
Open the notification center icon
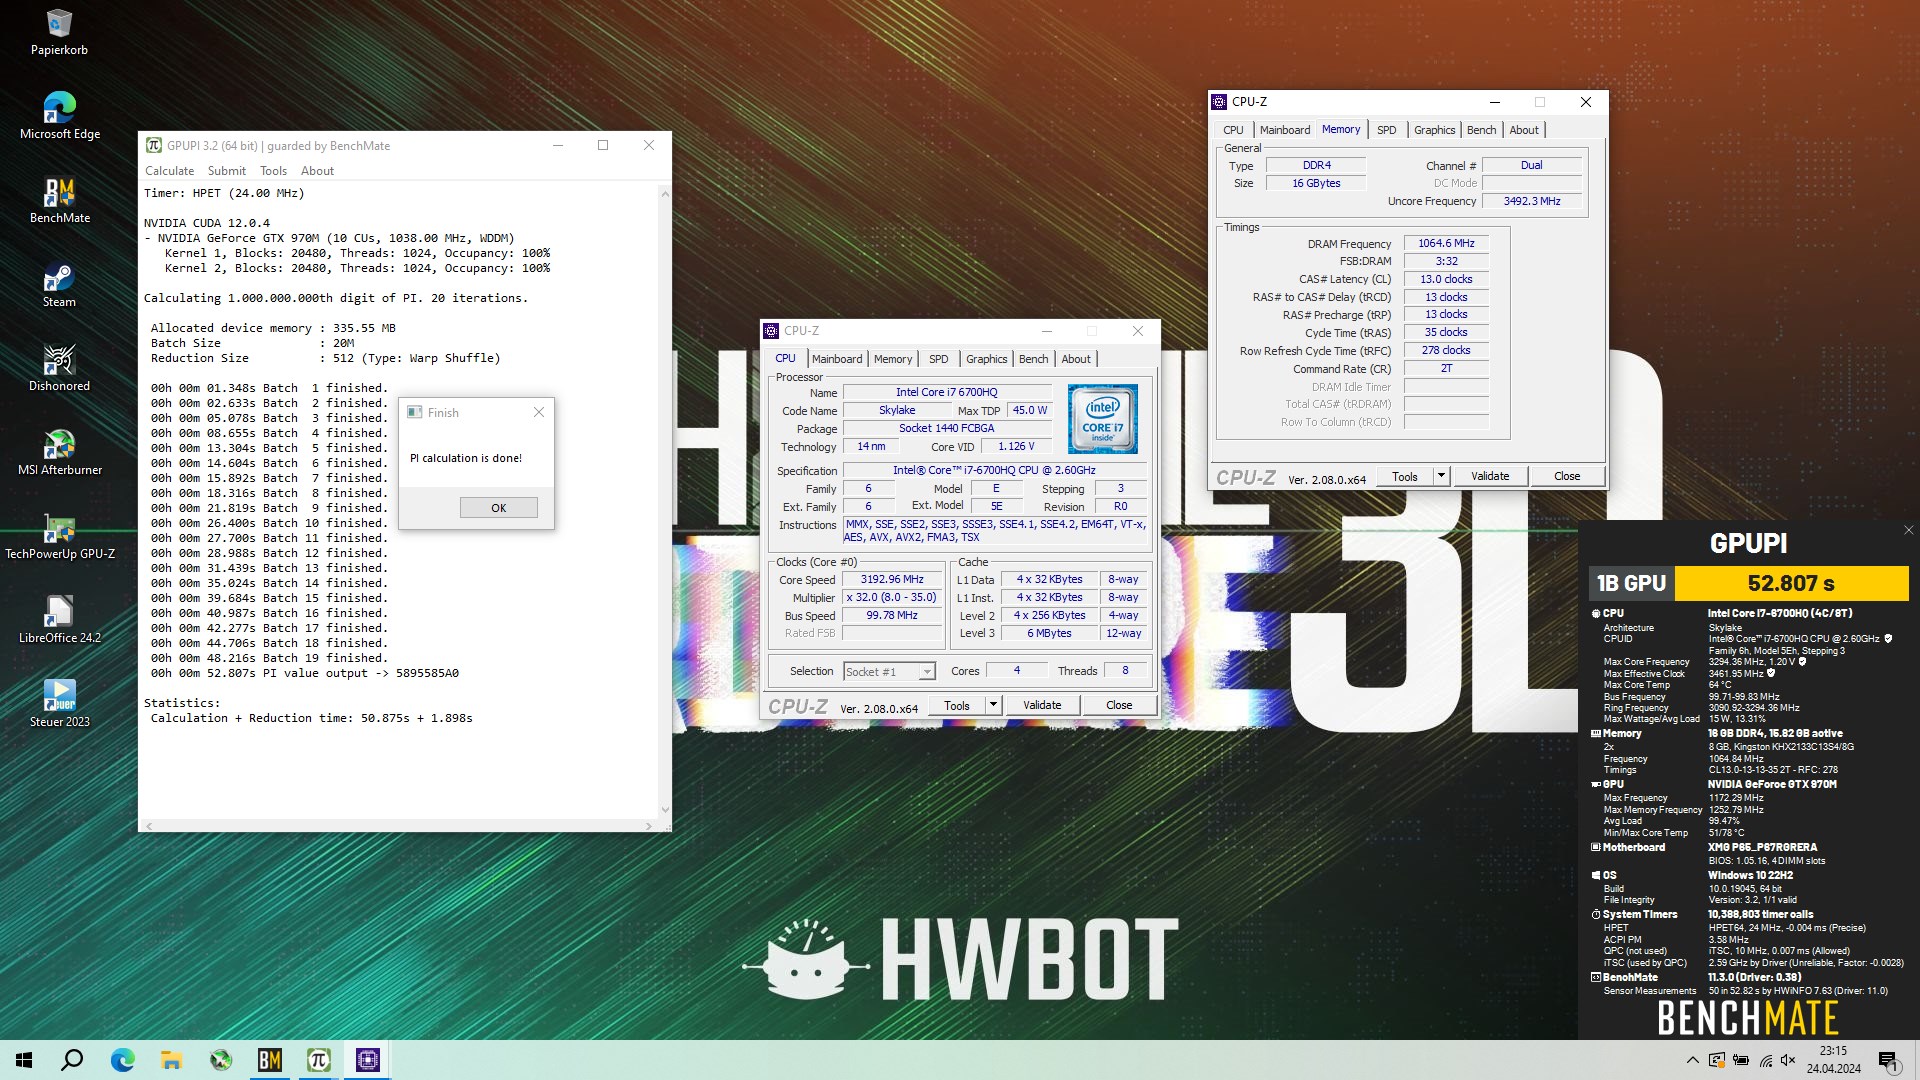1888,1060
